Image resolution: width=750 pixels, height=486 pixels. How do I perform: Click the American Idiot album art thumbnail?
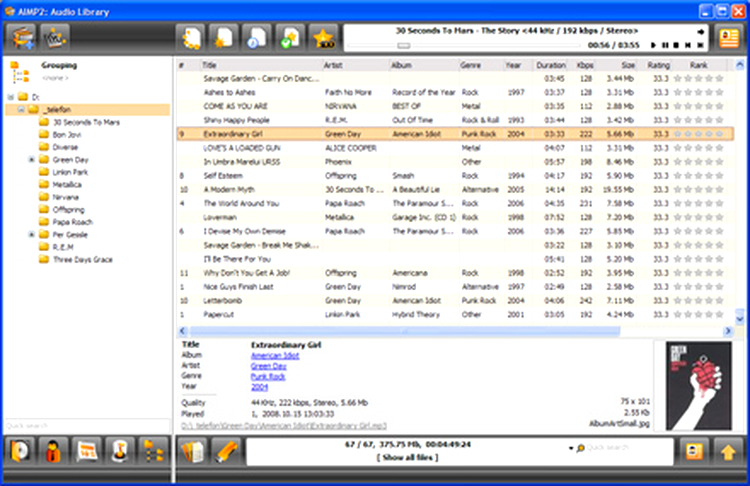699,385
